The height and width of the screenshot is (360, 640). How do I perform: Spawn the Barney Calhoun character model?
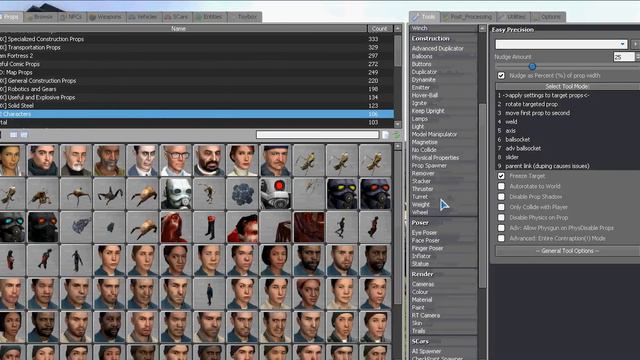(x=42, y=160)
